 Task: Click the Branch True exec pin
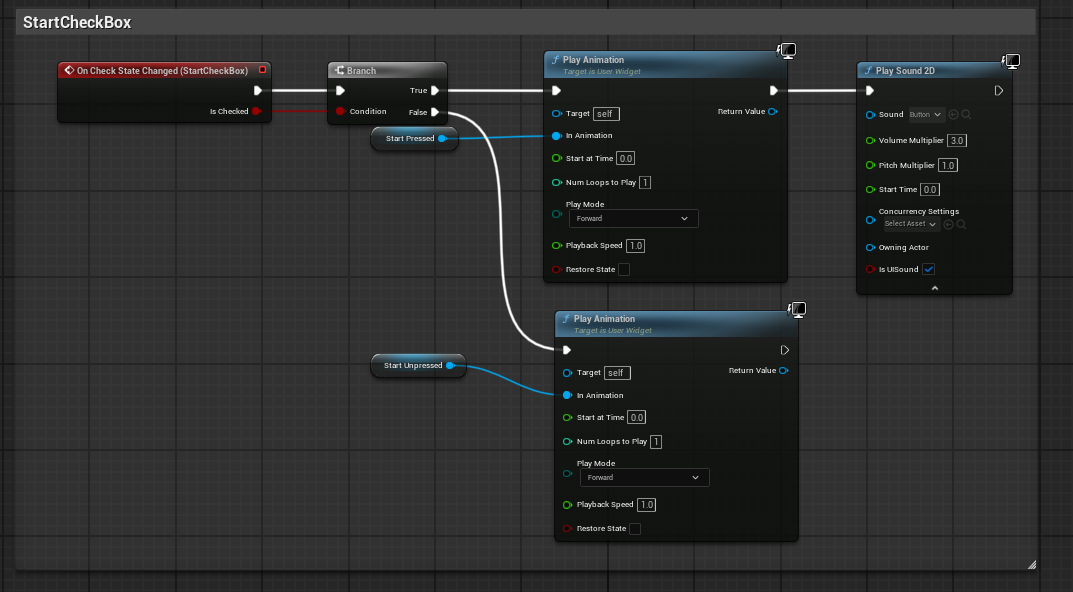click(x=435, y=90)
